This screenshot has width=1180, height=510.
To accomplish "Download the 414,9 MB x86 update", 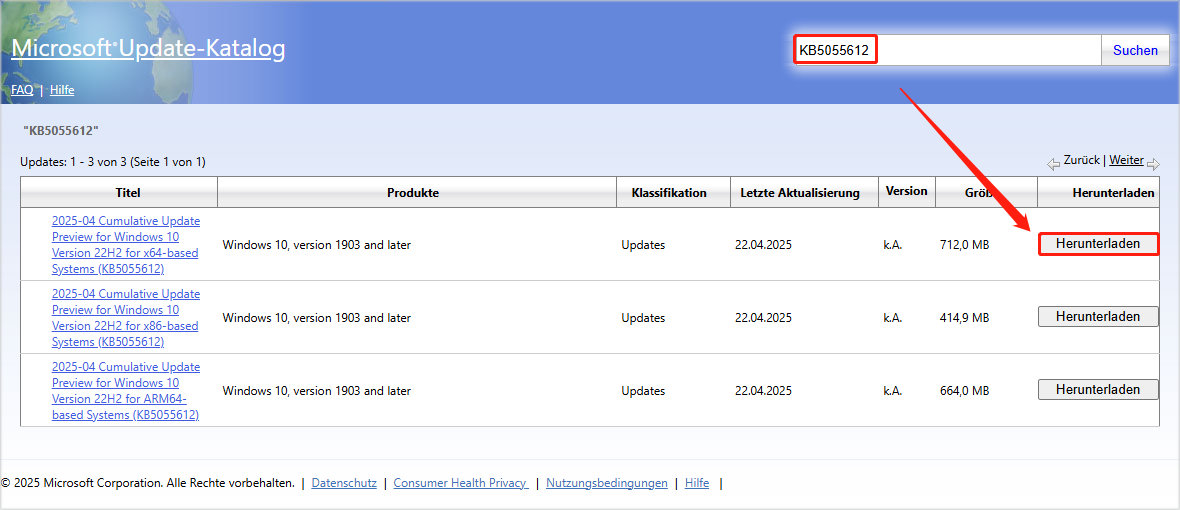I will (1098, 317).
